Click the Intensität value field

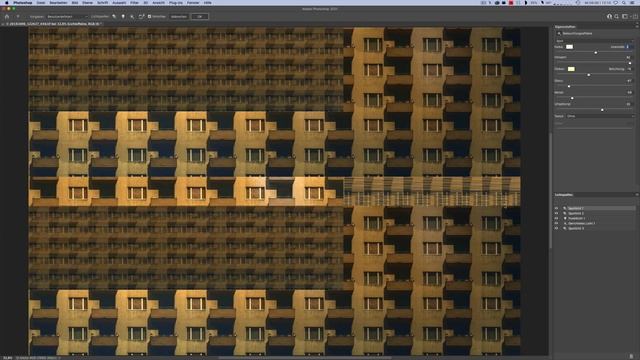(x=629, y=47)
